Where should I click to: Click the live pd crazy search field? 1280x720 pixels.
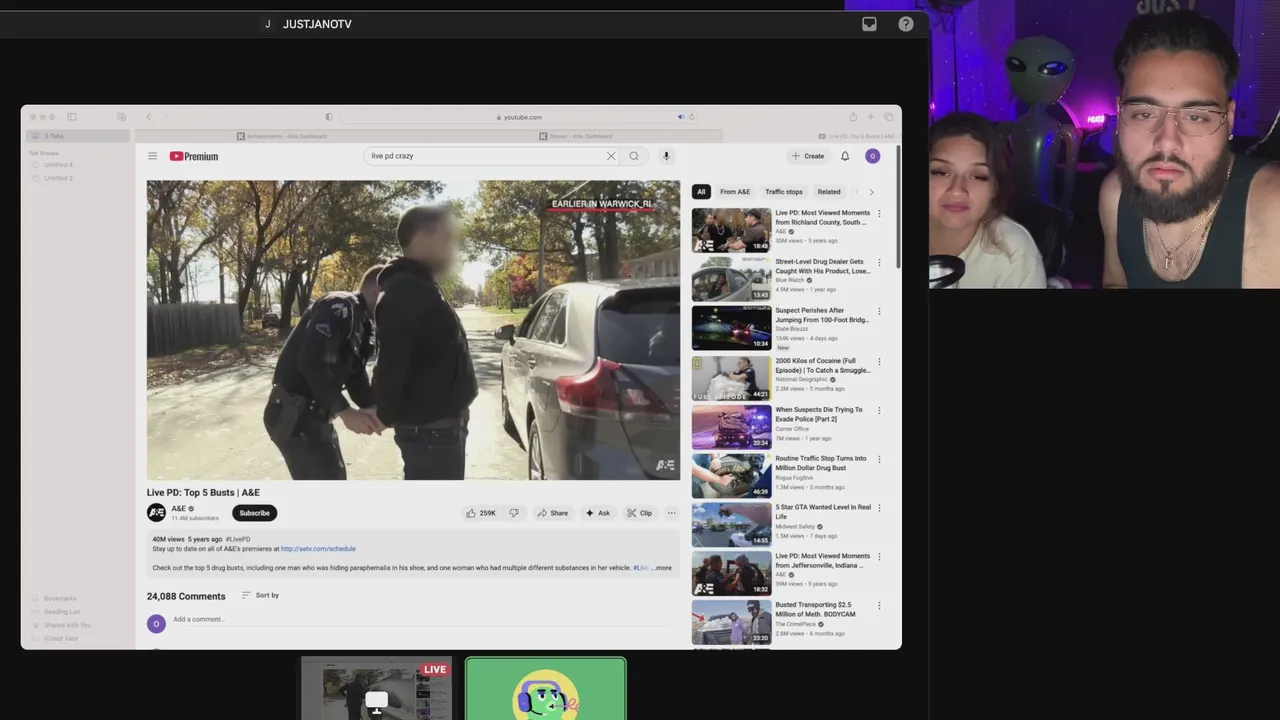coord(484,156)
